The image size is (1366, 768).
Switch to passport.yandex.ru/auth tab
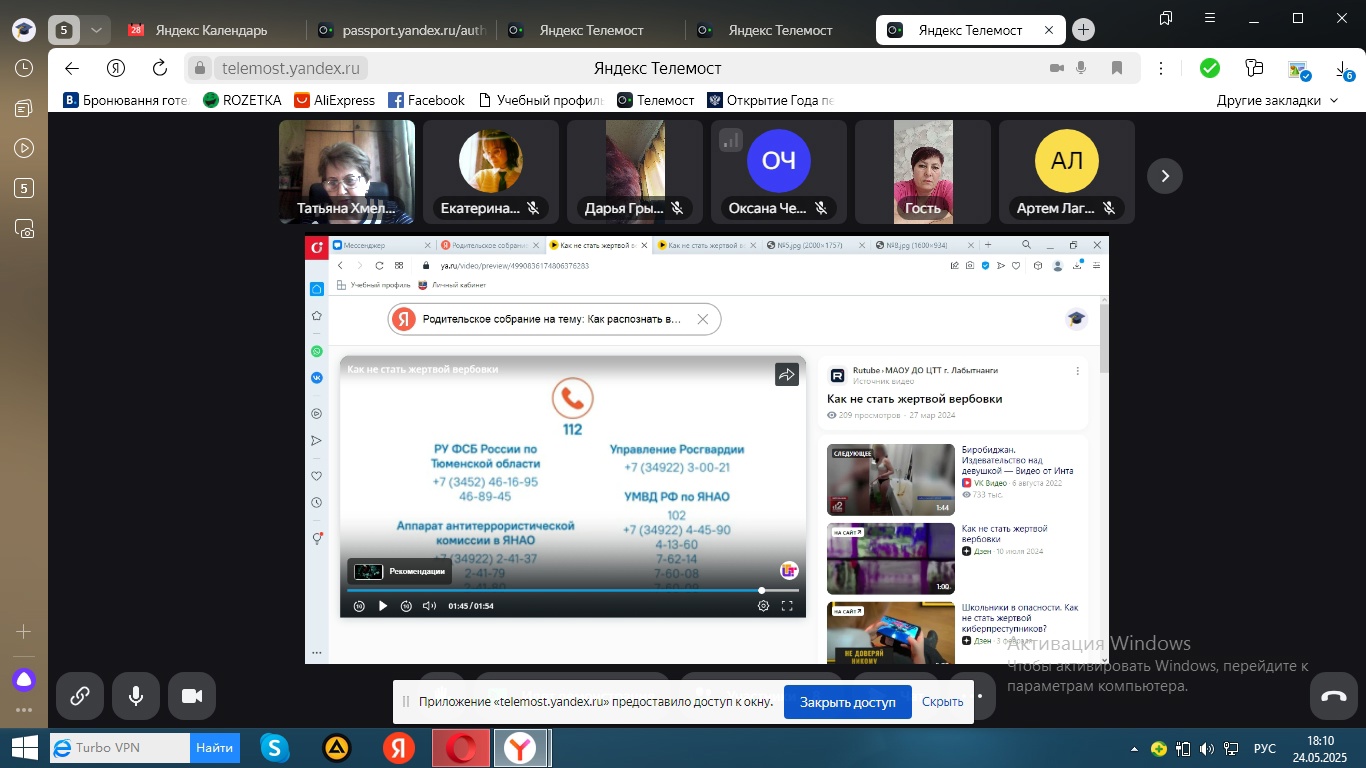tap(400, 30)
